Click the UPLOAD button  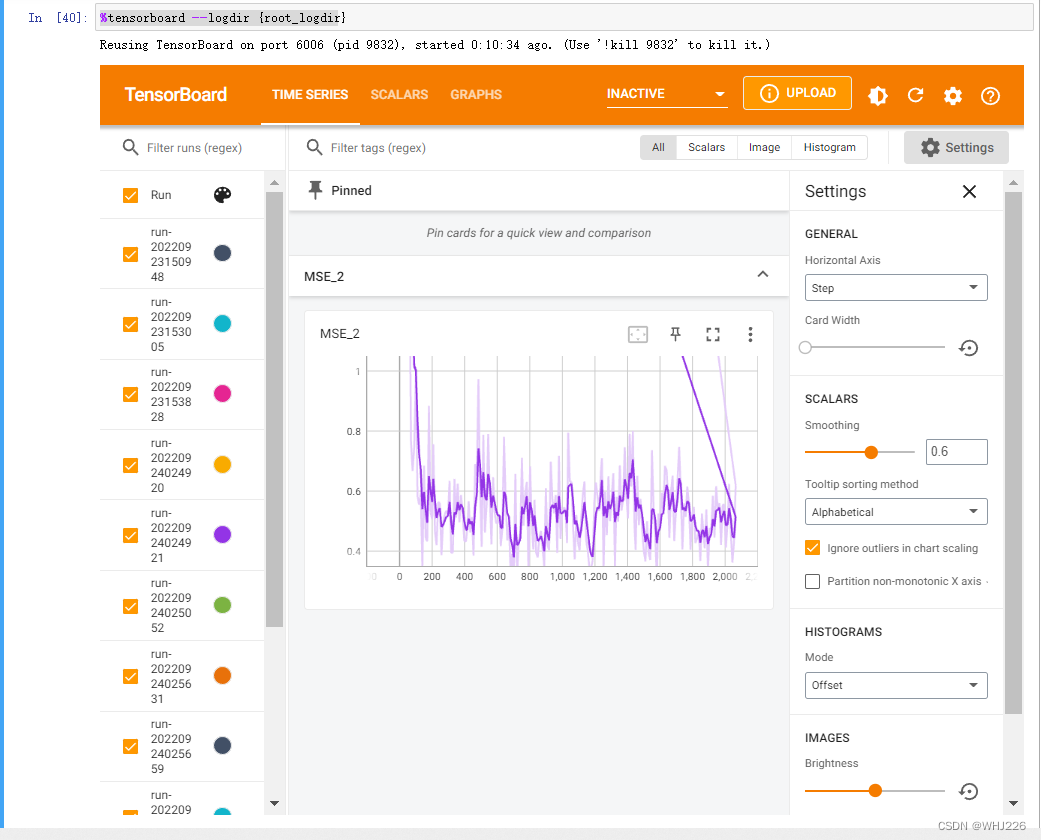797,93
